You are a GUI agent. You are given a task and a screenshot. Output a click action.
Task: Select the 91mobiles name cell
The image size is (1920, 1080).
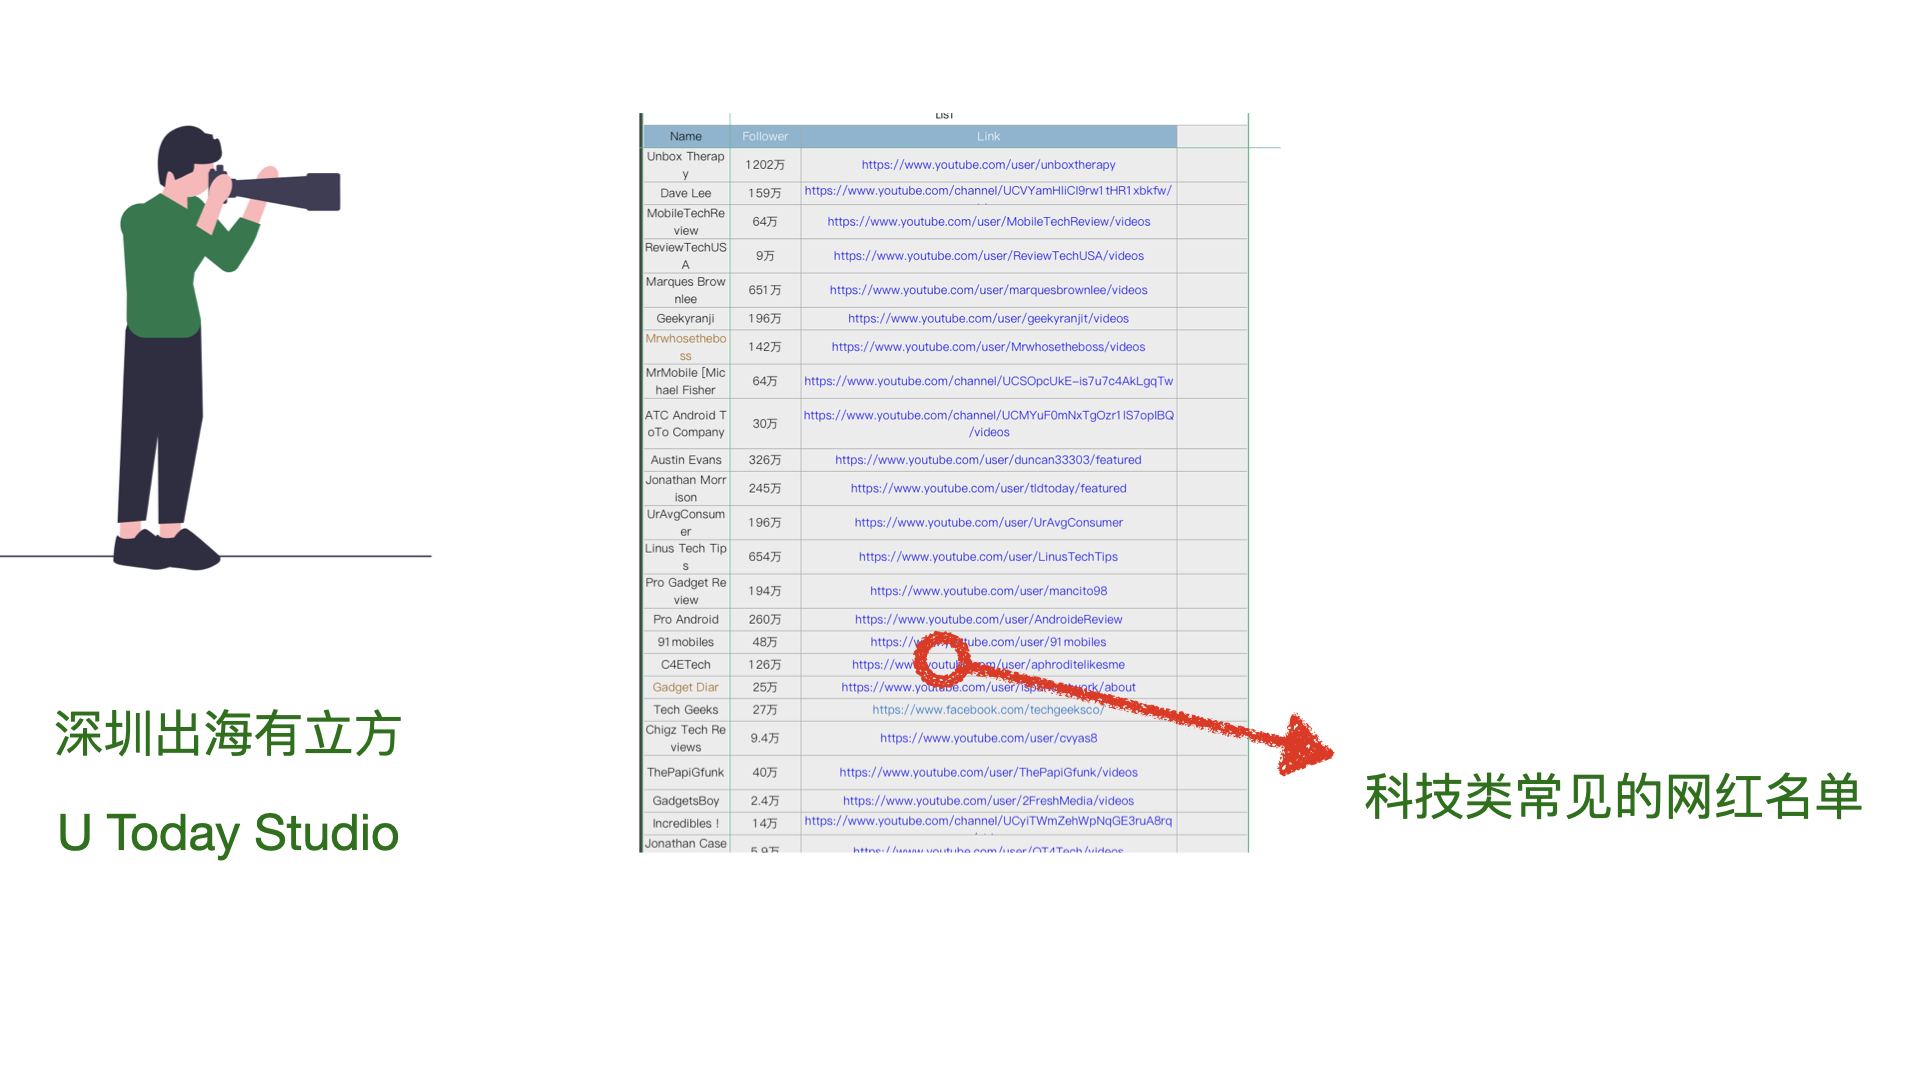[686, 642]
